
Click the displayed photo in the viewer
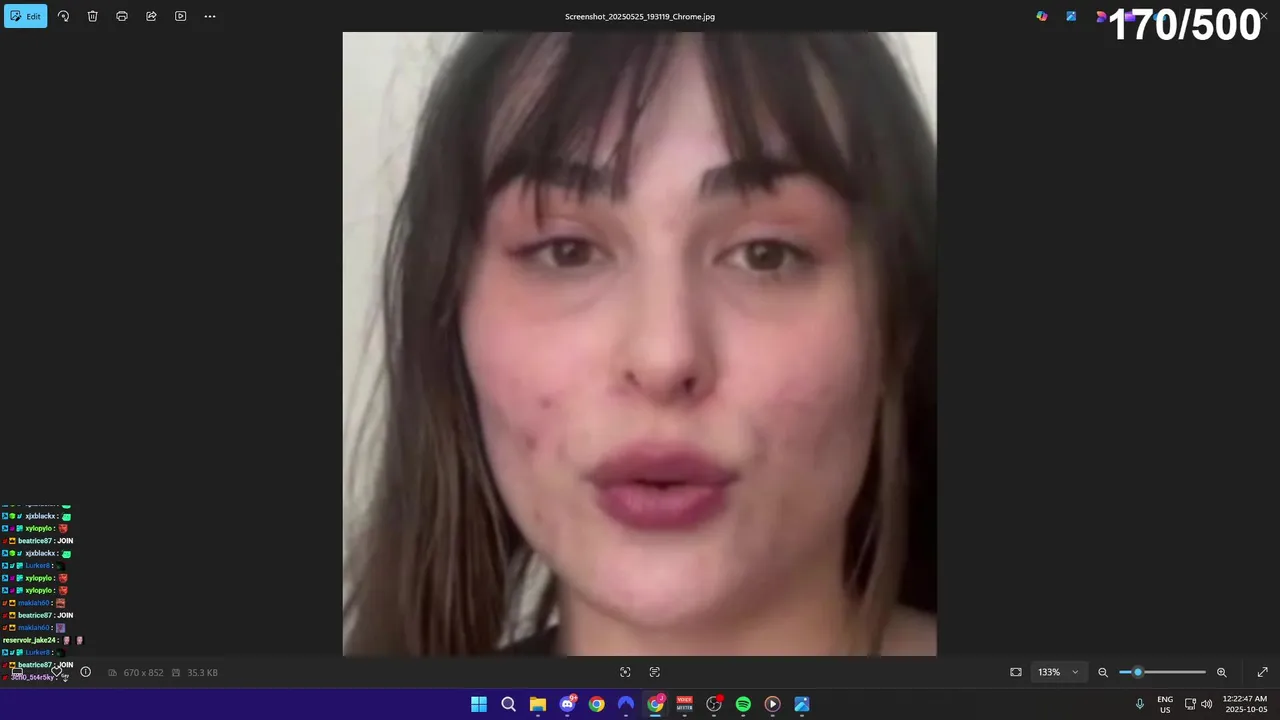tap(640, 344)
